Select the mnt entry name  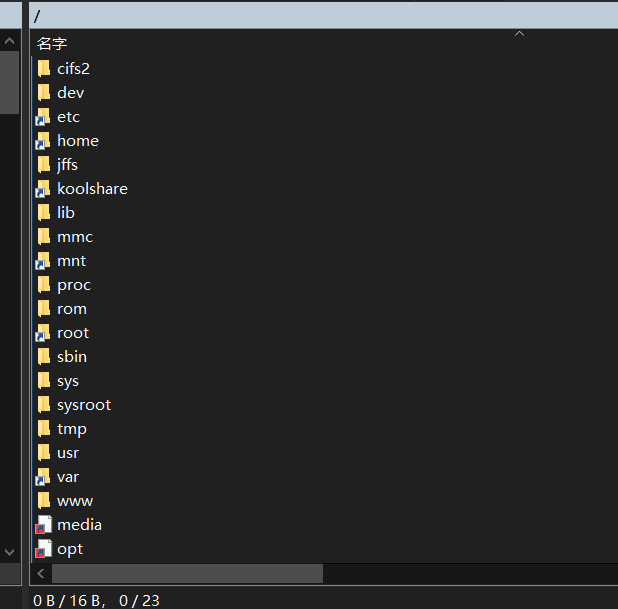point(71,261)
